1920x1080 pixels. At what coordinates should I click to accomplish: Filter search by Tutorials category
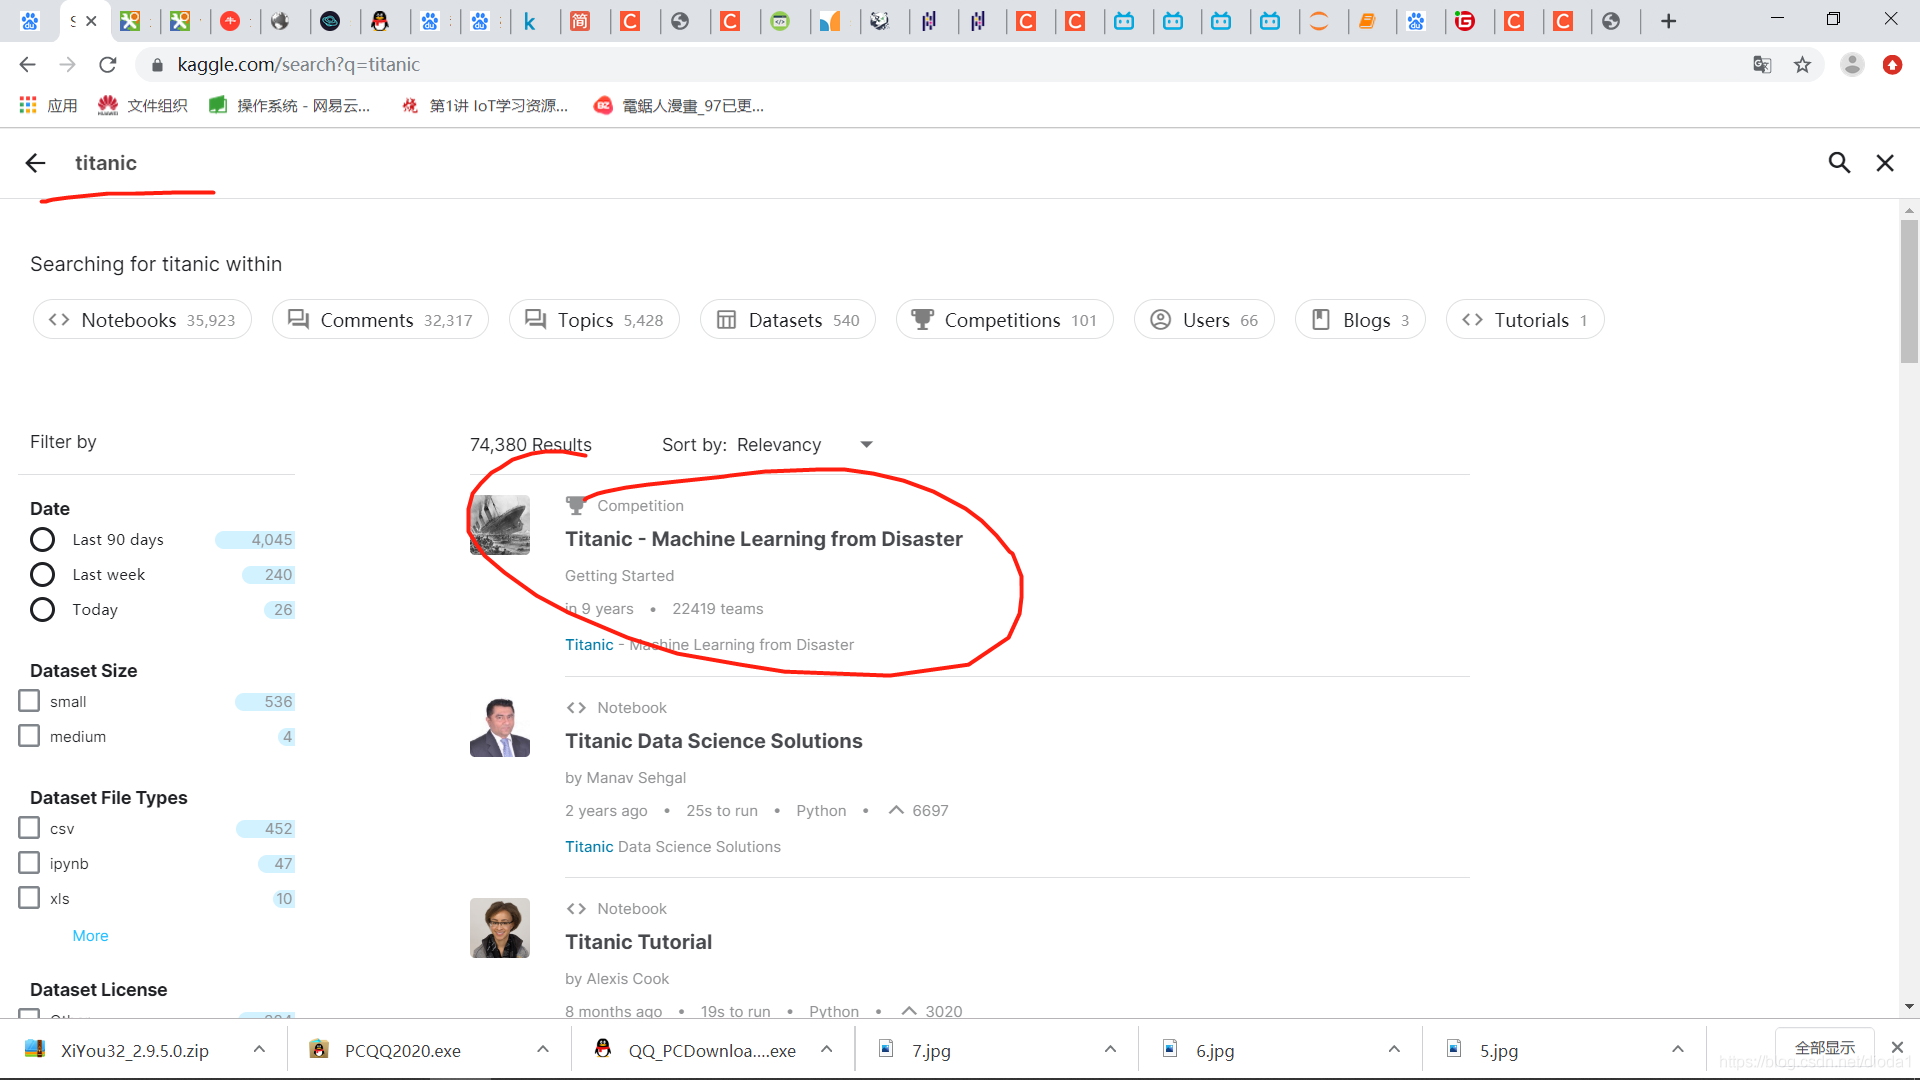(x=1525, y=320)
